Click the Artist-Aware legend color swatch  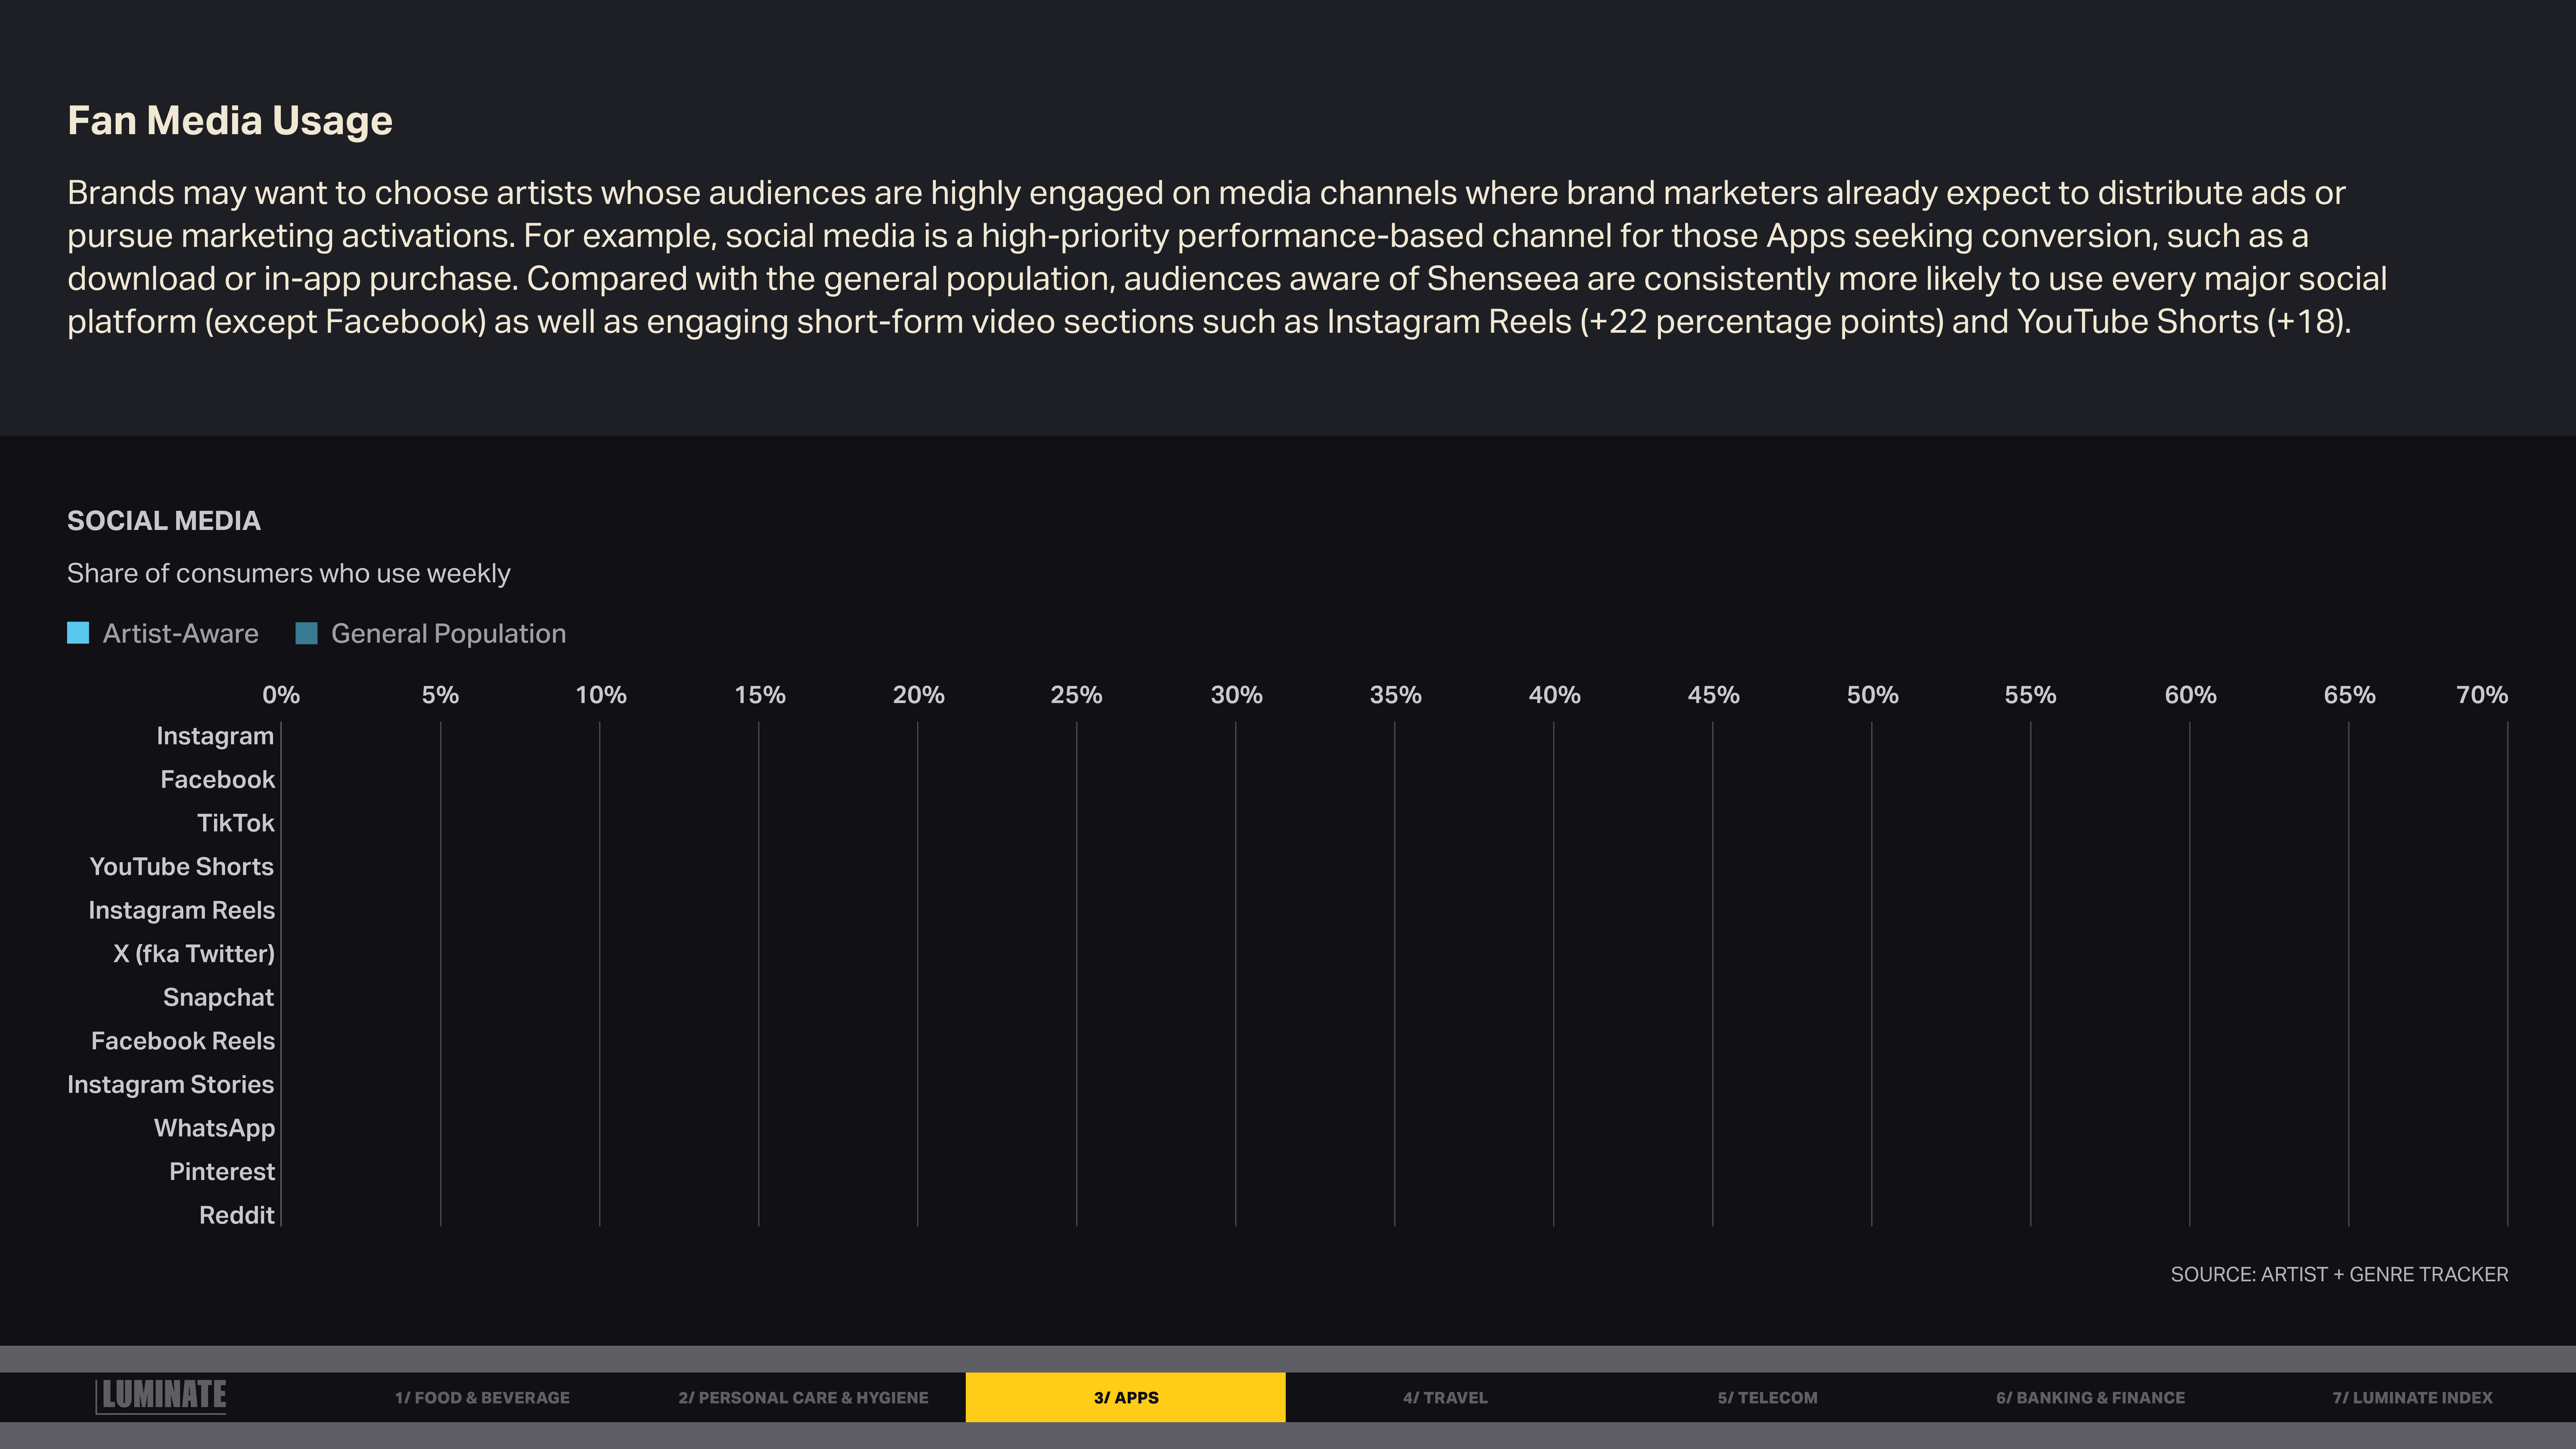coord(78,633)
